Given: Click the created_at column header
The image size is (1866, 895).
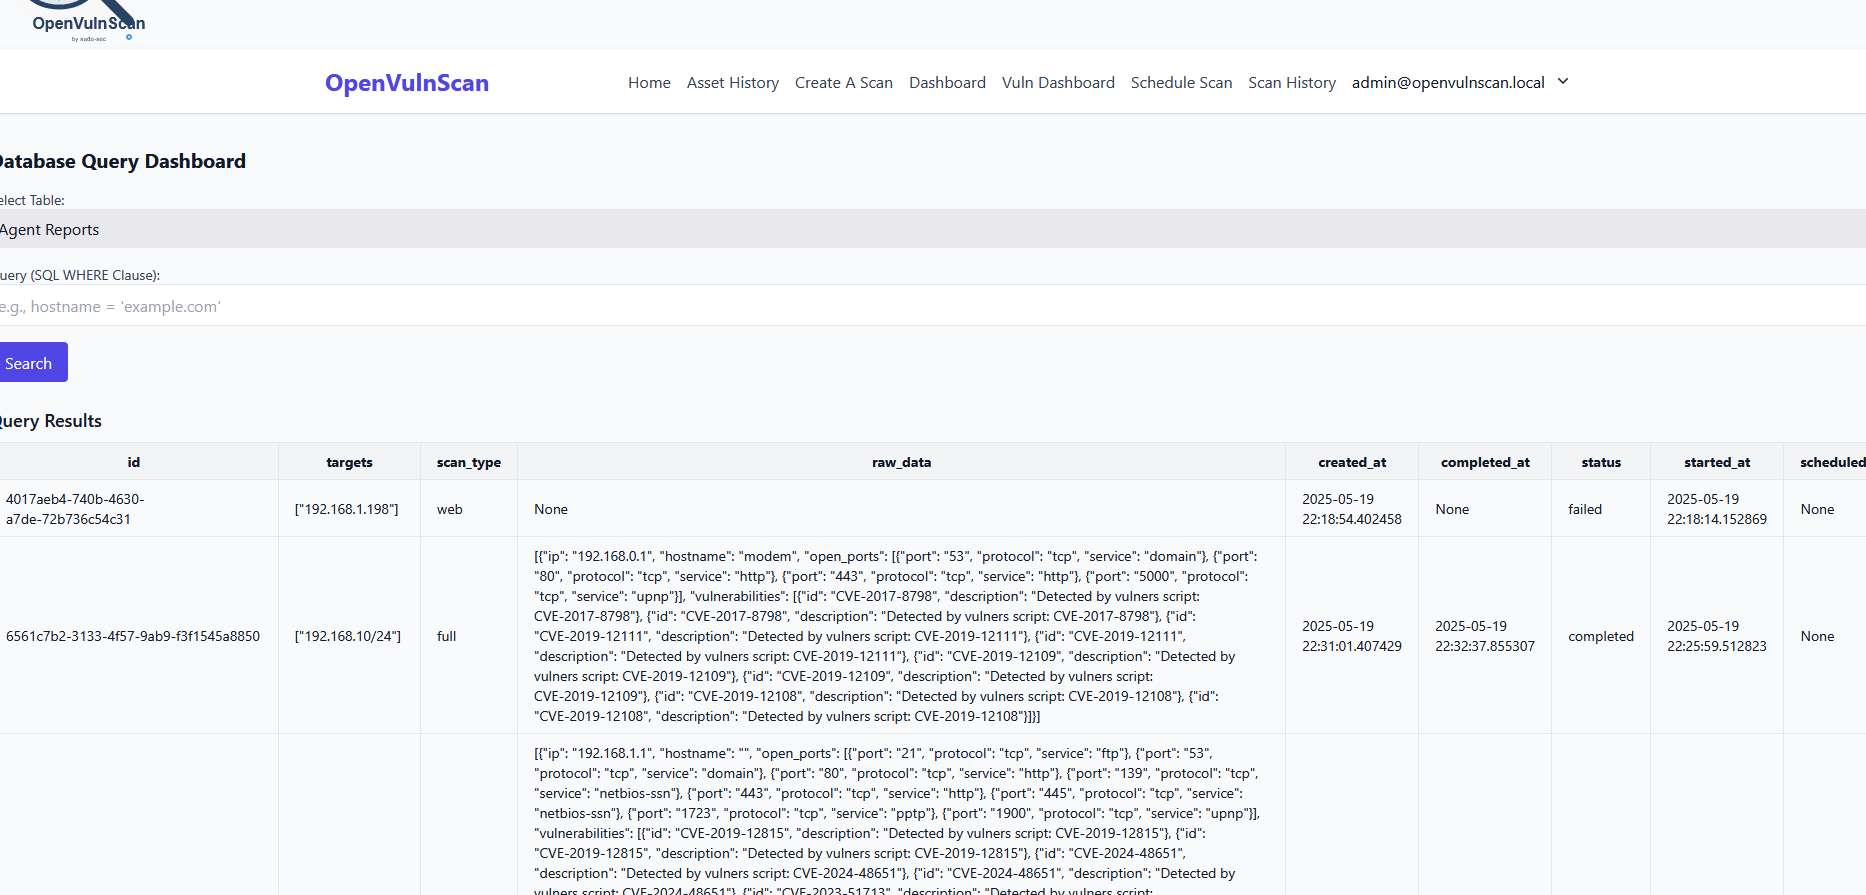Looking at the screenshot, I should pyautogui.click(x=1352, y=462).
